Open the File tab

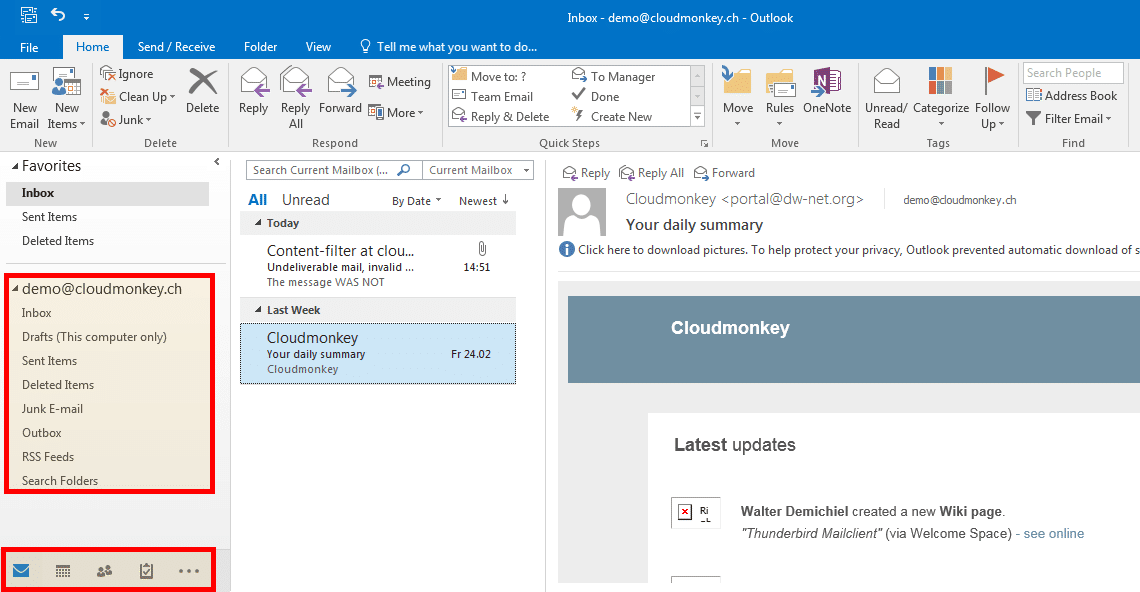click(x=30, y=47)
